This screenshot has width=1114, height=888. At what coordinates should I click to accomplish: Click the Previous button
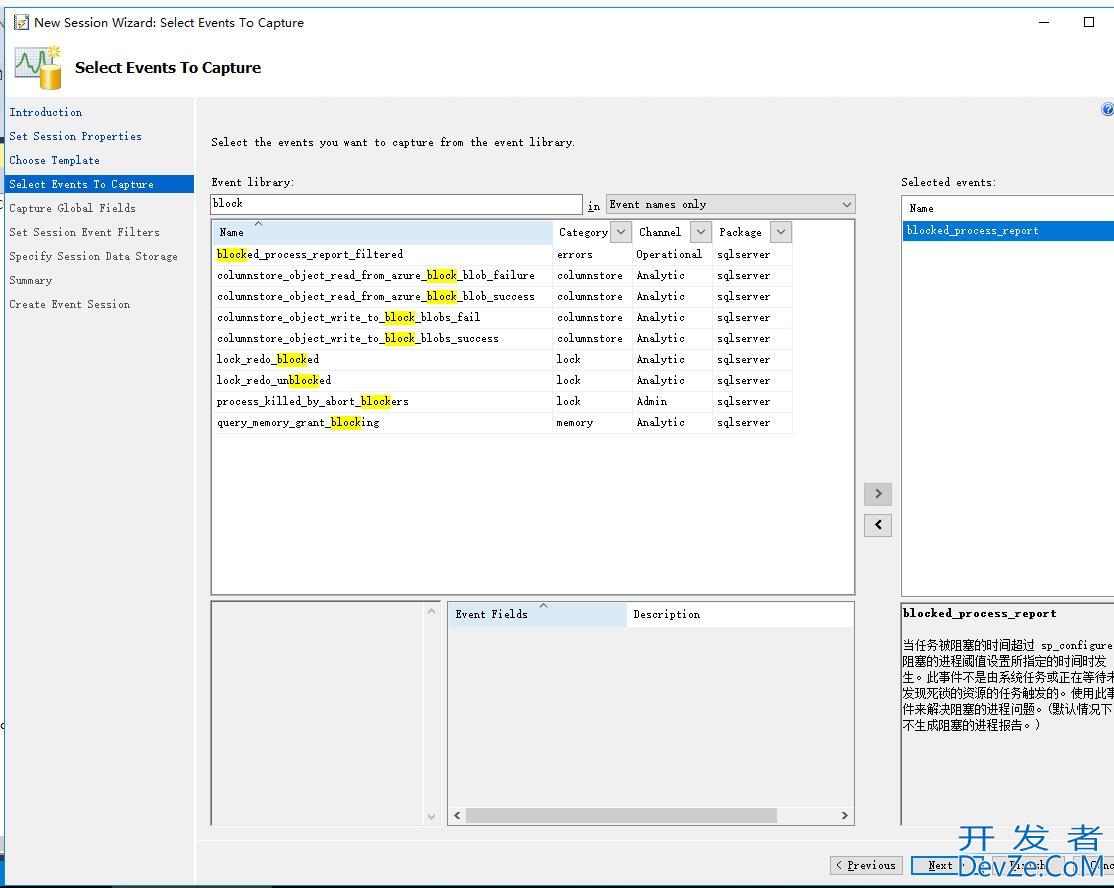click(x=866, y=865)
